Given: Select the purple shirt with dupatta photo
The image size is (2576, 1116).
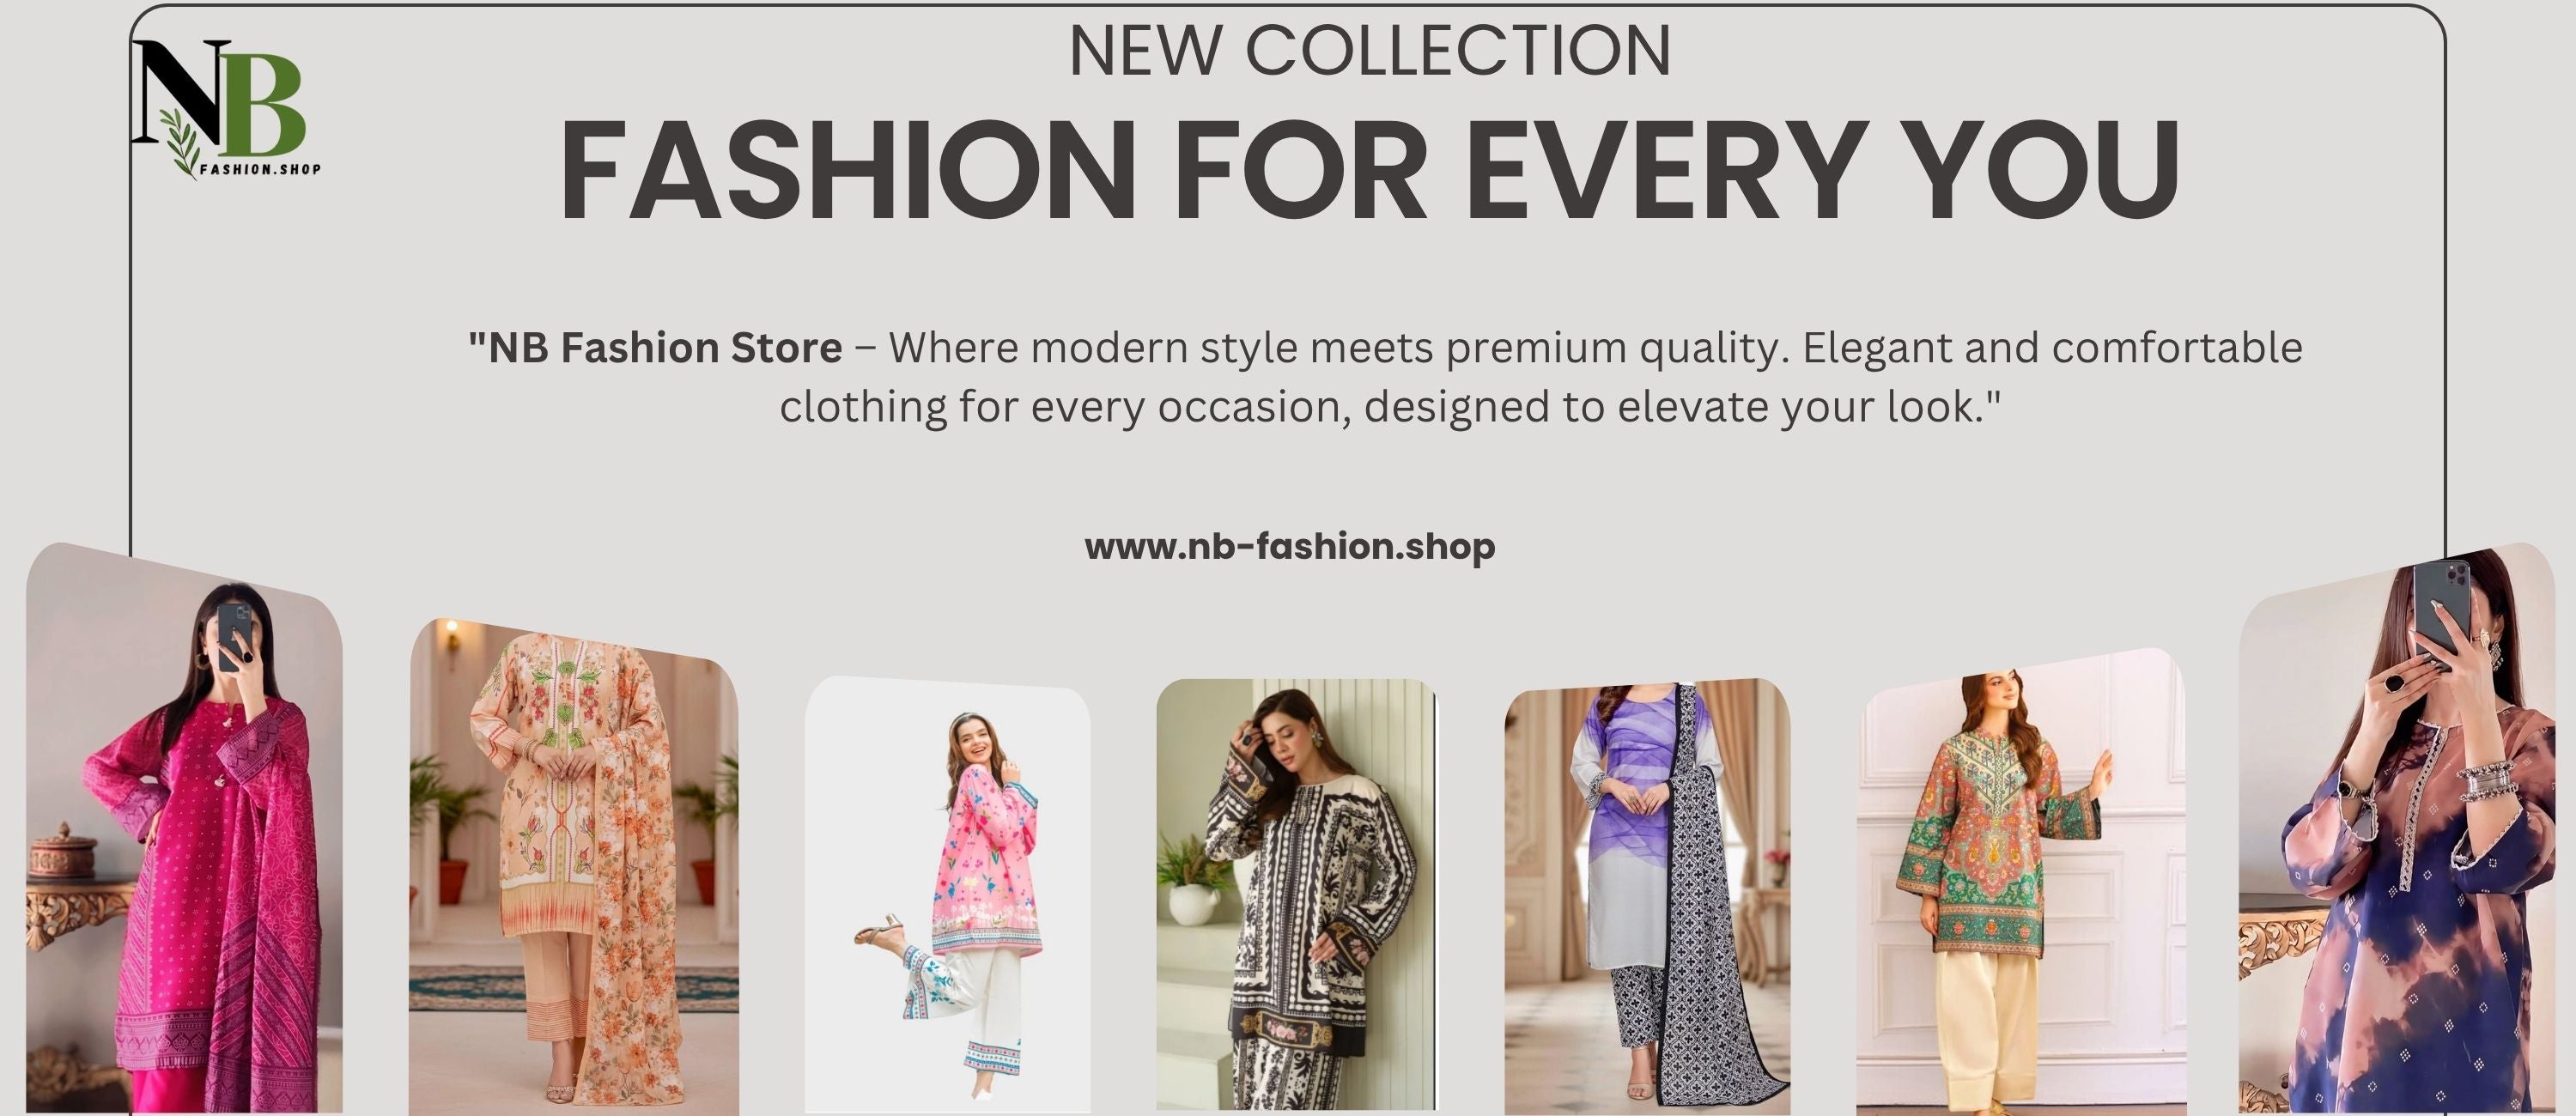Looking at the screenshot, I should click(1647, 896).
